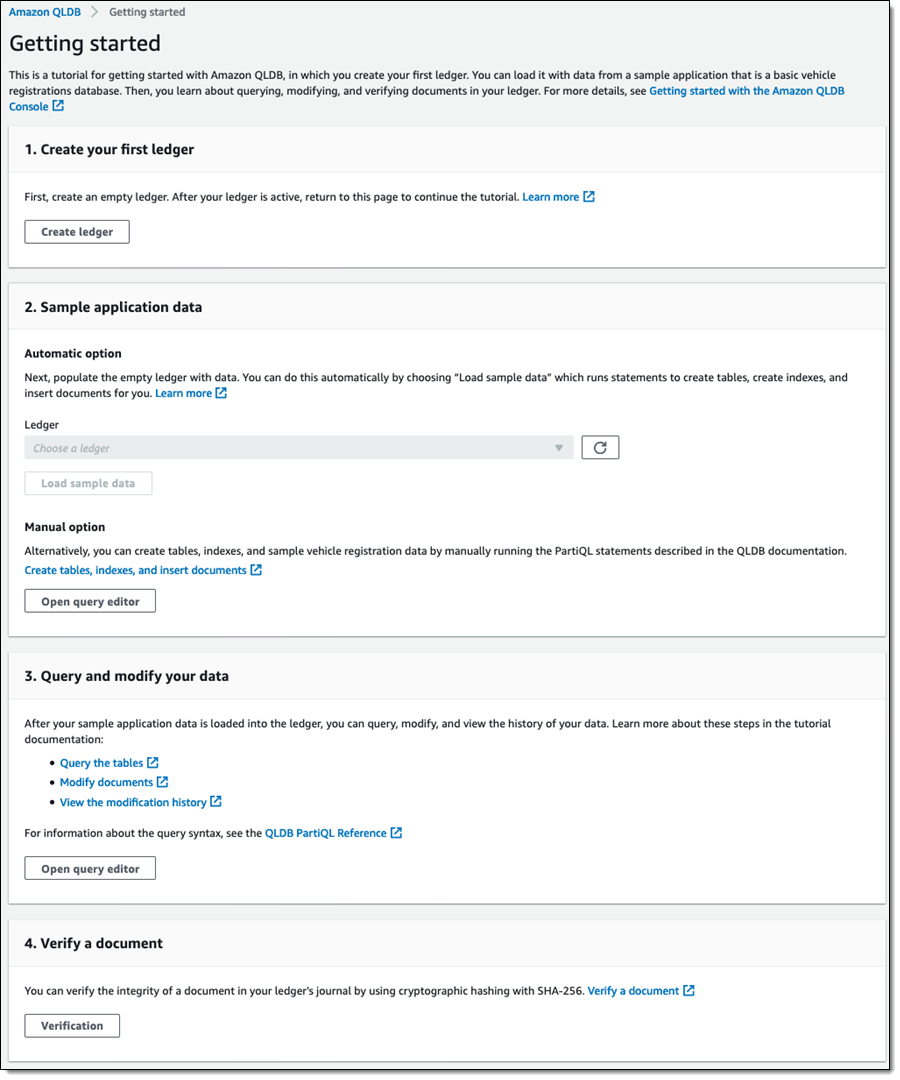Click external link icon next to Verify a document

coord(689,991)
